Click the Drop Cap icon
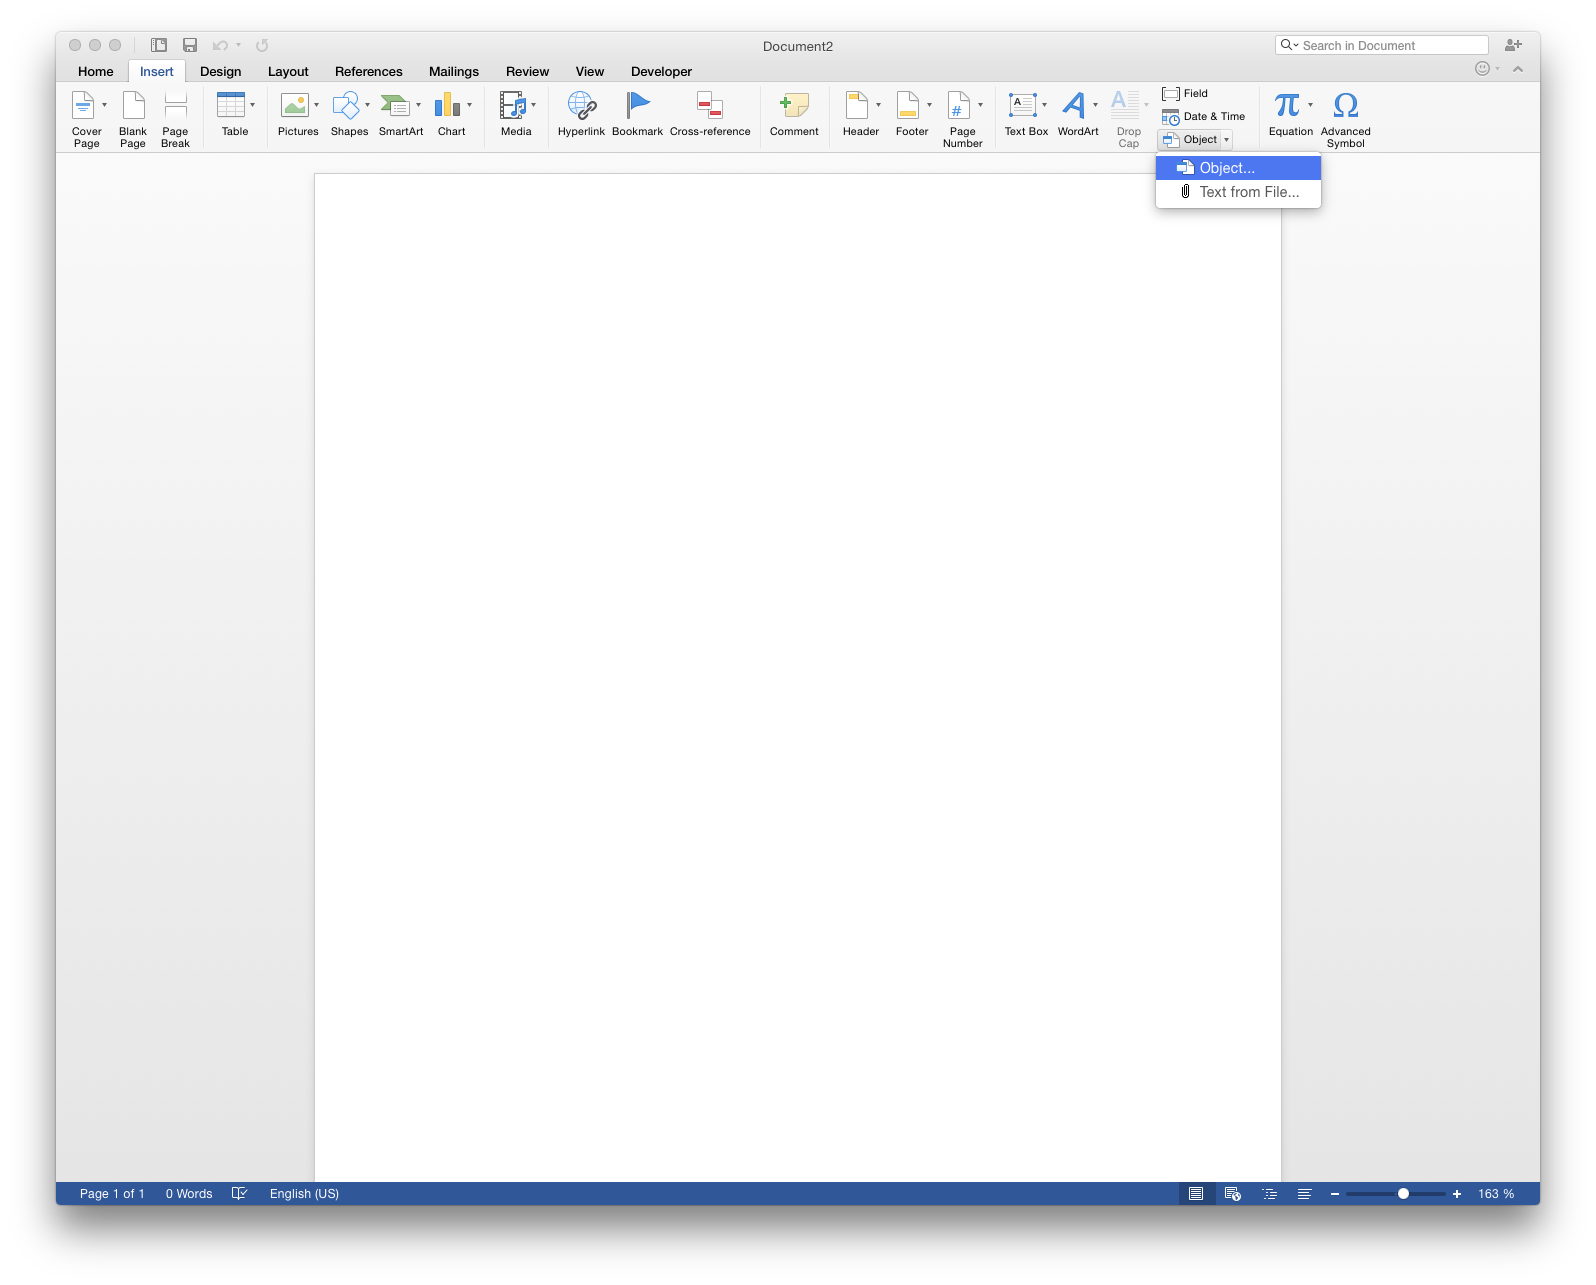Screen dimensions: 1596x1285 (x=1125, y=105)
